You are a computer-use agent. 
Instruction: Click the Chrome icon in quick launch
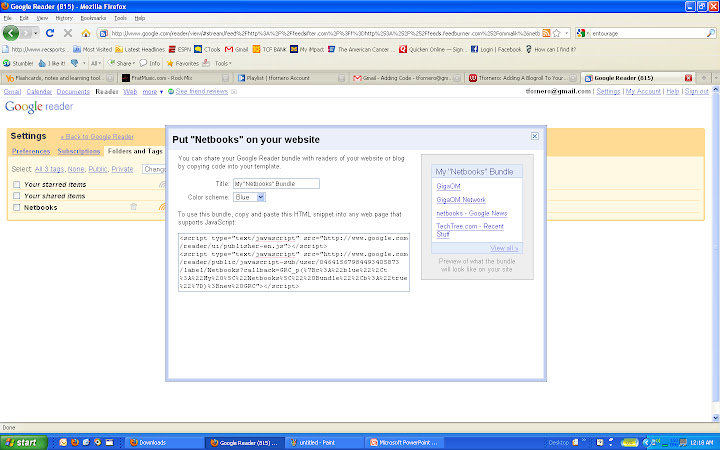[x=97, y=442]
